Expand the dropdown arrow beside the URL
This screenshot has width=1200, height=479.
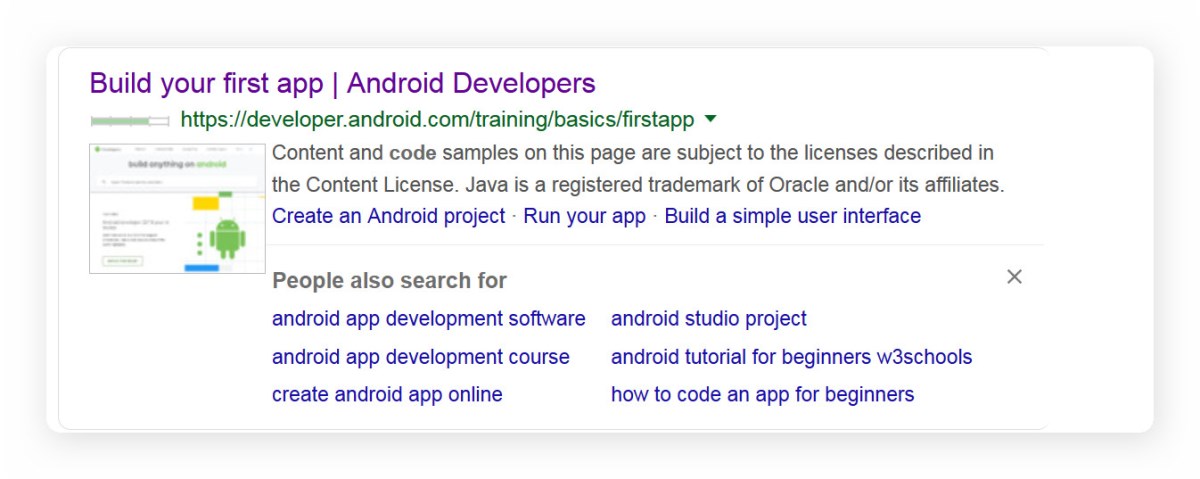711,119
